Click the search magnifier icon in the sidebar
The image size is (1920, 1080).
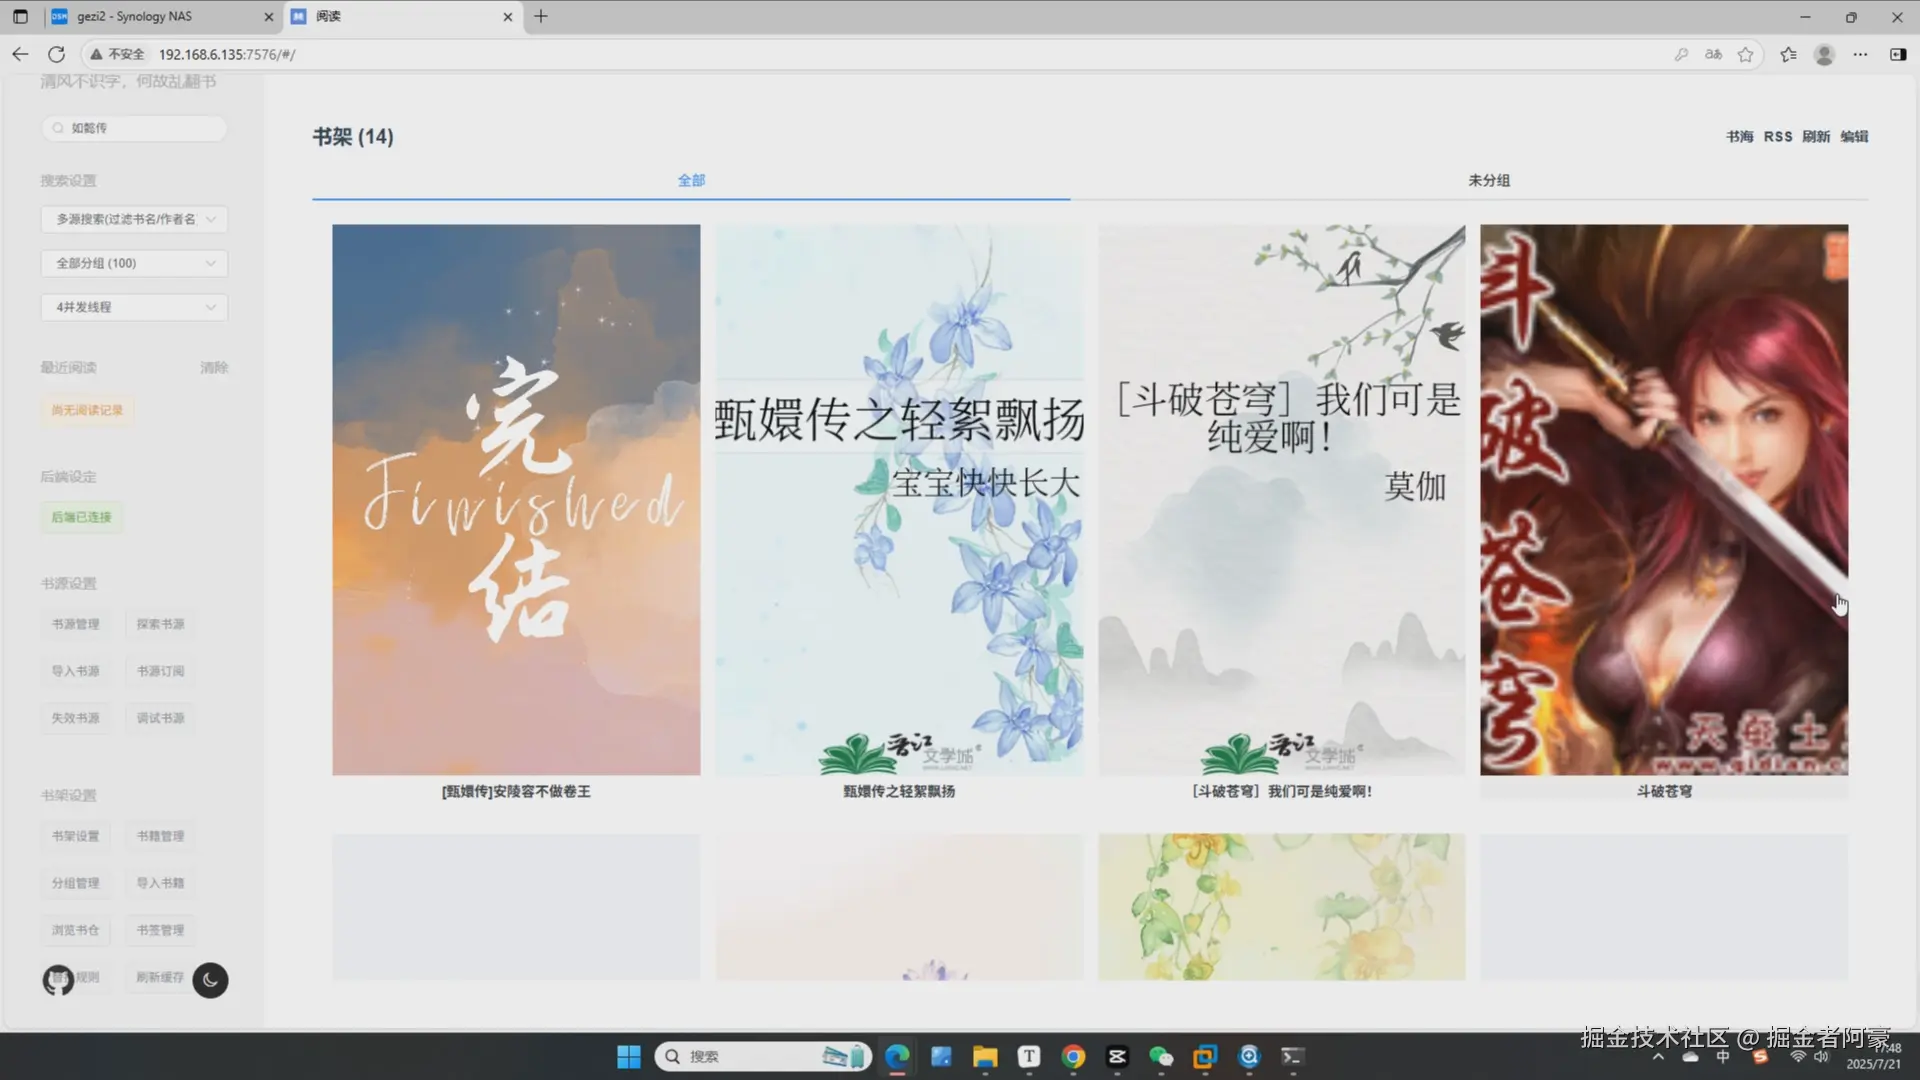58,128
